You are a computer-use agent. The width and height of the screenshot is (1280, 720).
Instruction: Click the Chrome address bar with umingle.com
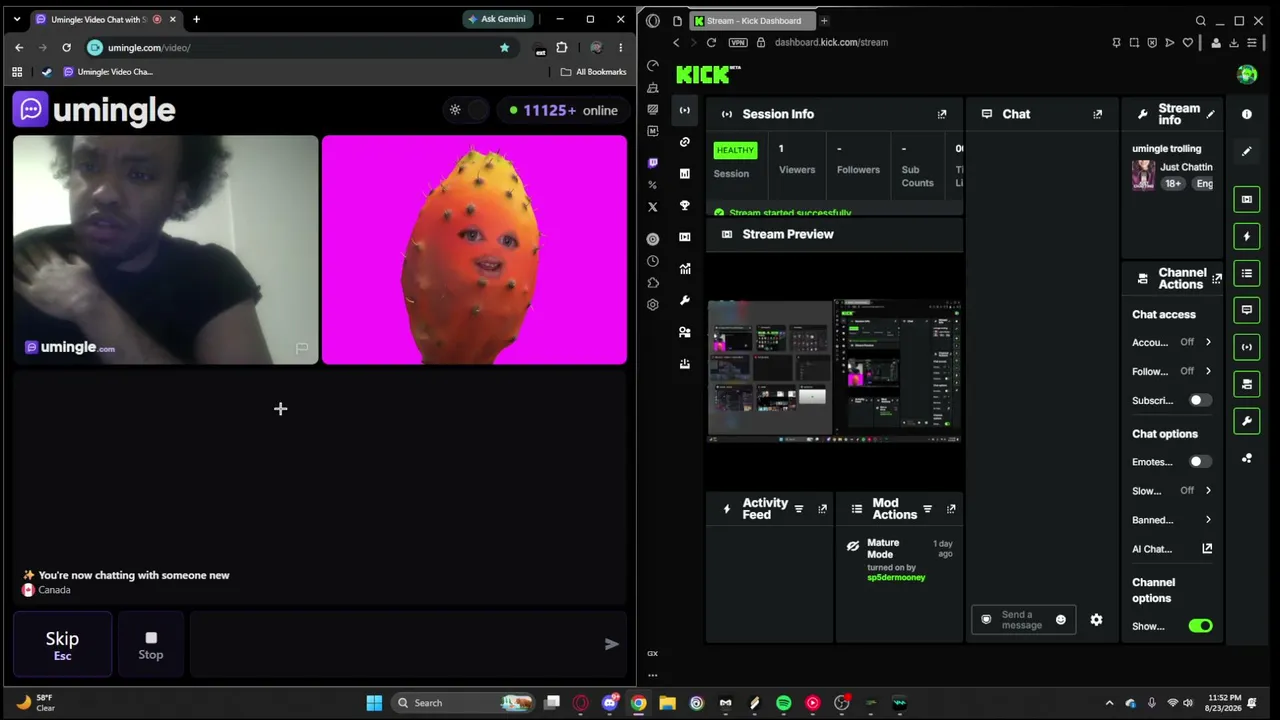[x=300, y=47]
